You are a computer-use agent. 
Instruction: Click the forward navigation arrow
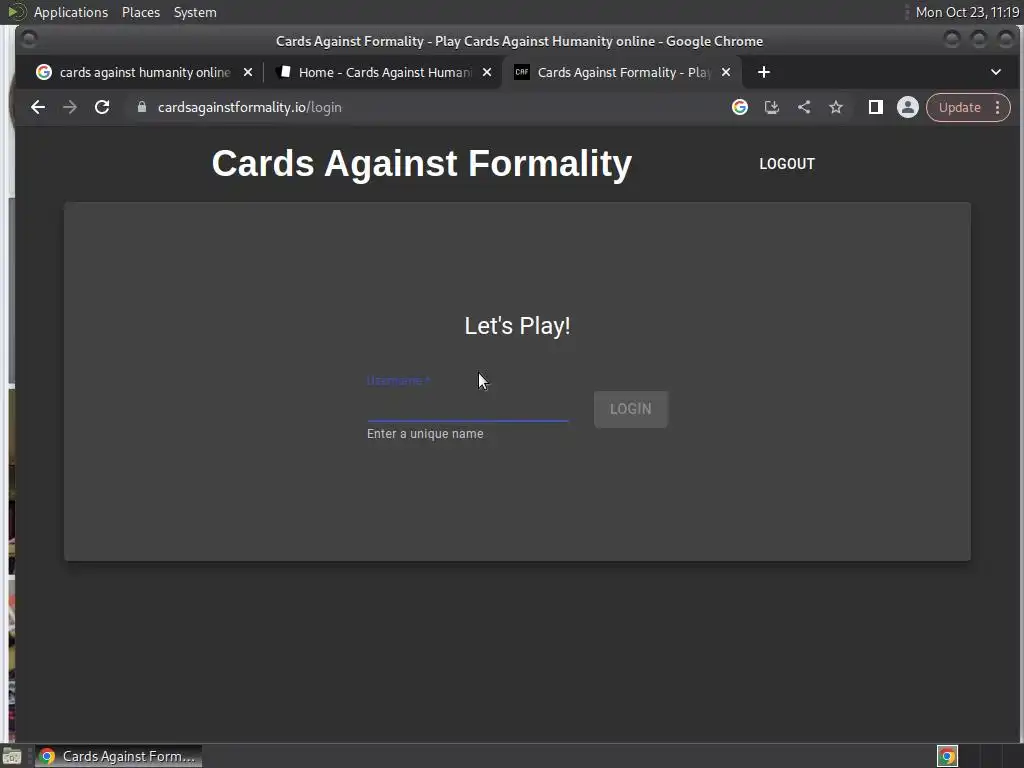click(x=70, y=107)
